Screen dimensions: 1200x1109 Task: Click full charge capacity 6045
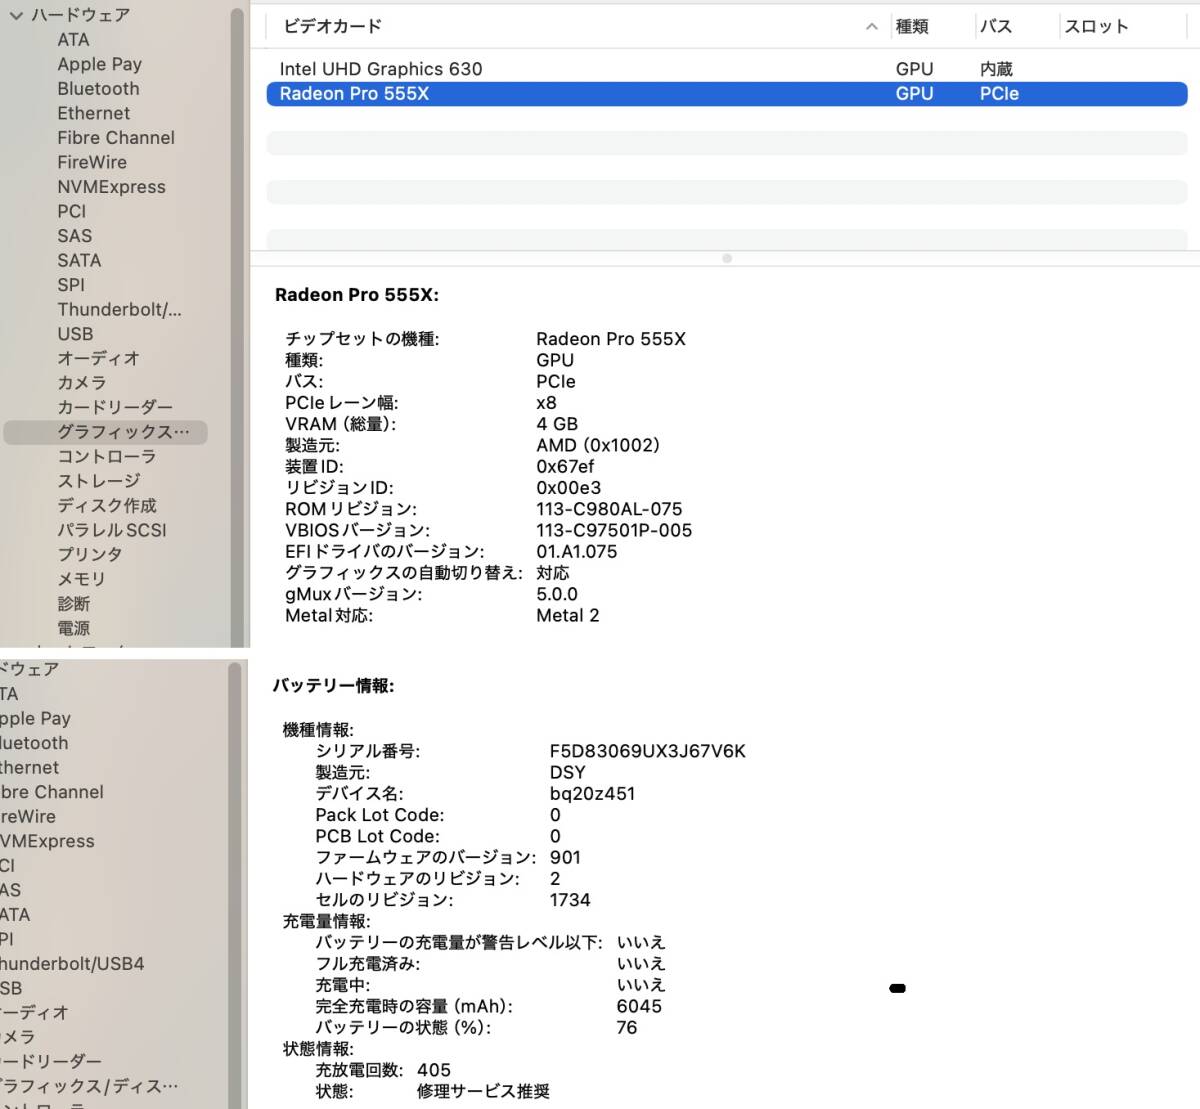pyautogui.click(x=639, y=1006)
